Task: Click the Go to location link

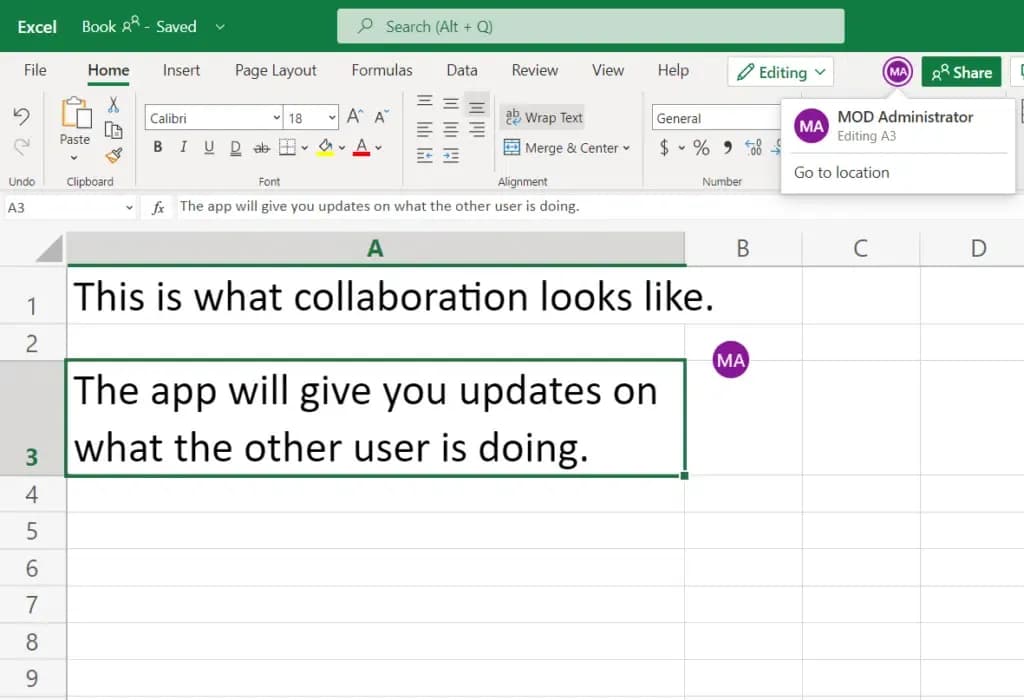Action: pos(841,172)
